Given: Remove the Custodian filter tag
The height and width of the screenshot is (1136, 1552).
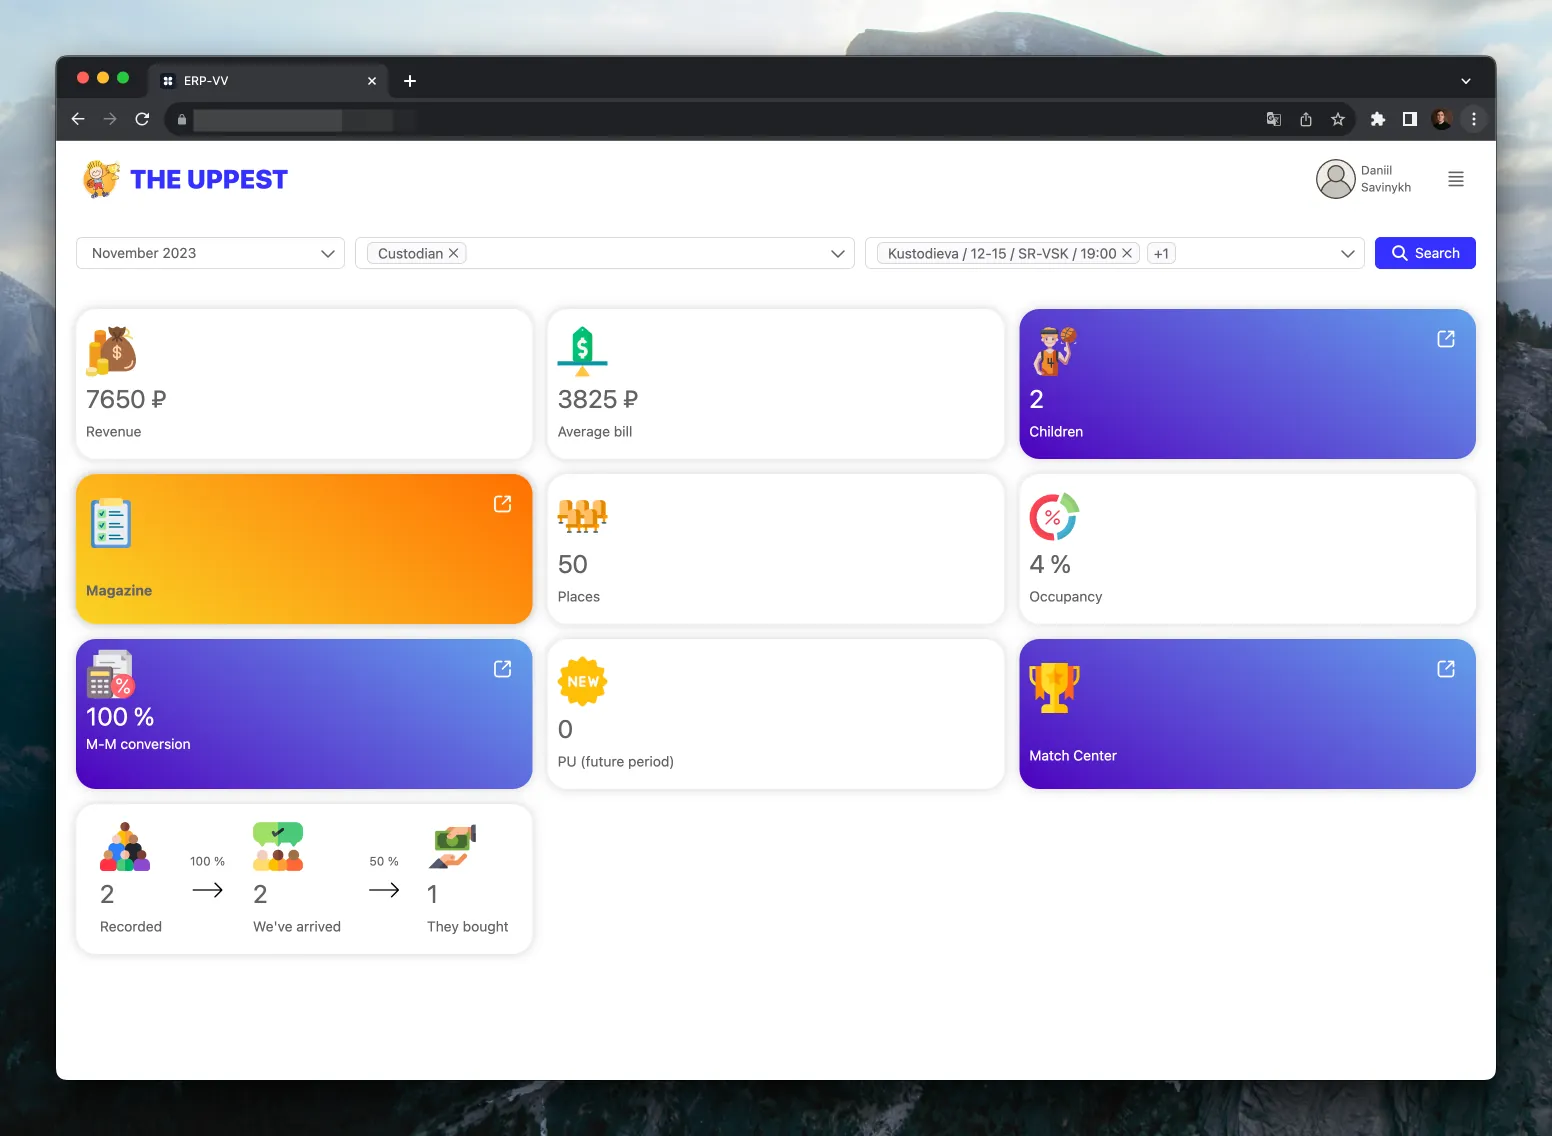Looking at the screenshot, I should coord(453,253).
